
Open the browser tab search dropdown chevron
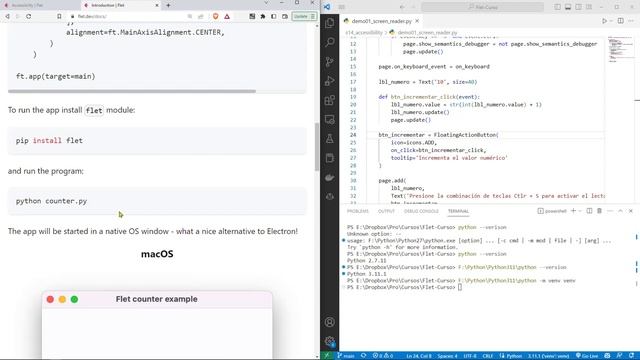[266, 3]
